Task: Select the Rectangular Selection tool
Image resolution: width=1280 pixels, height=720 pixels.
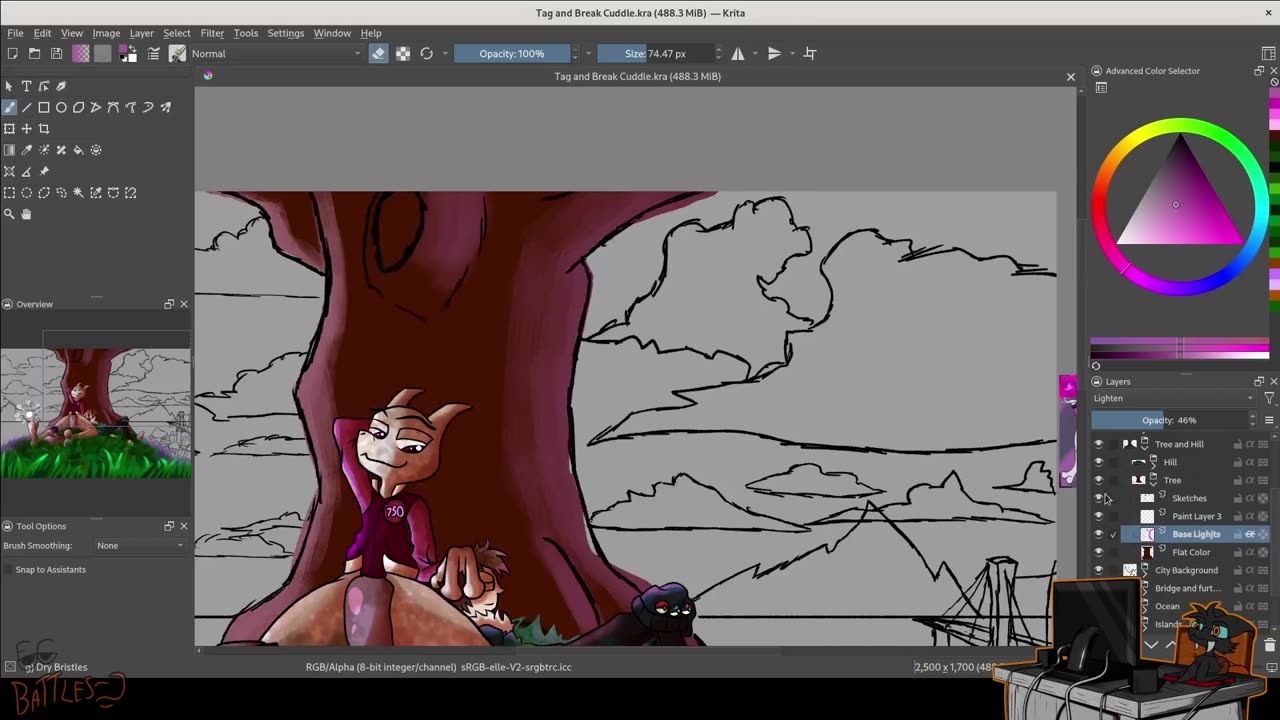Action: [x=9, y=193]
